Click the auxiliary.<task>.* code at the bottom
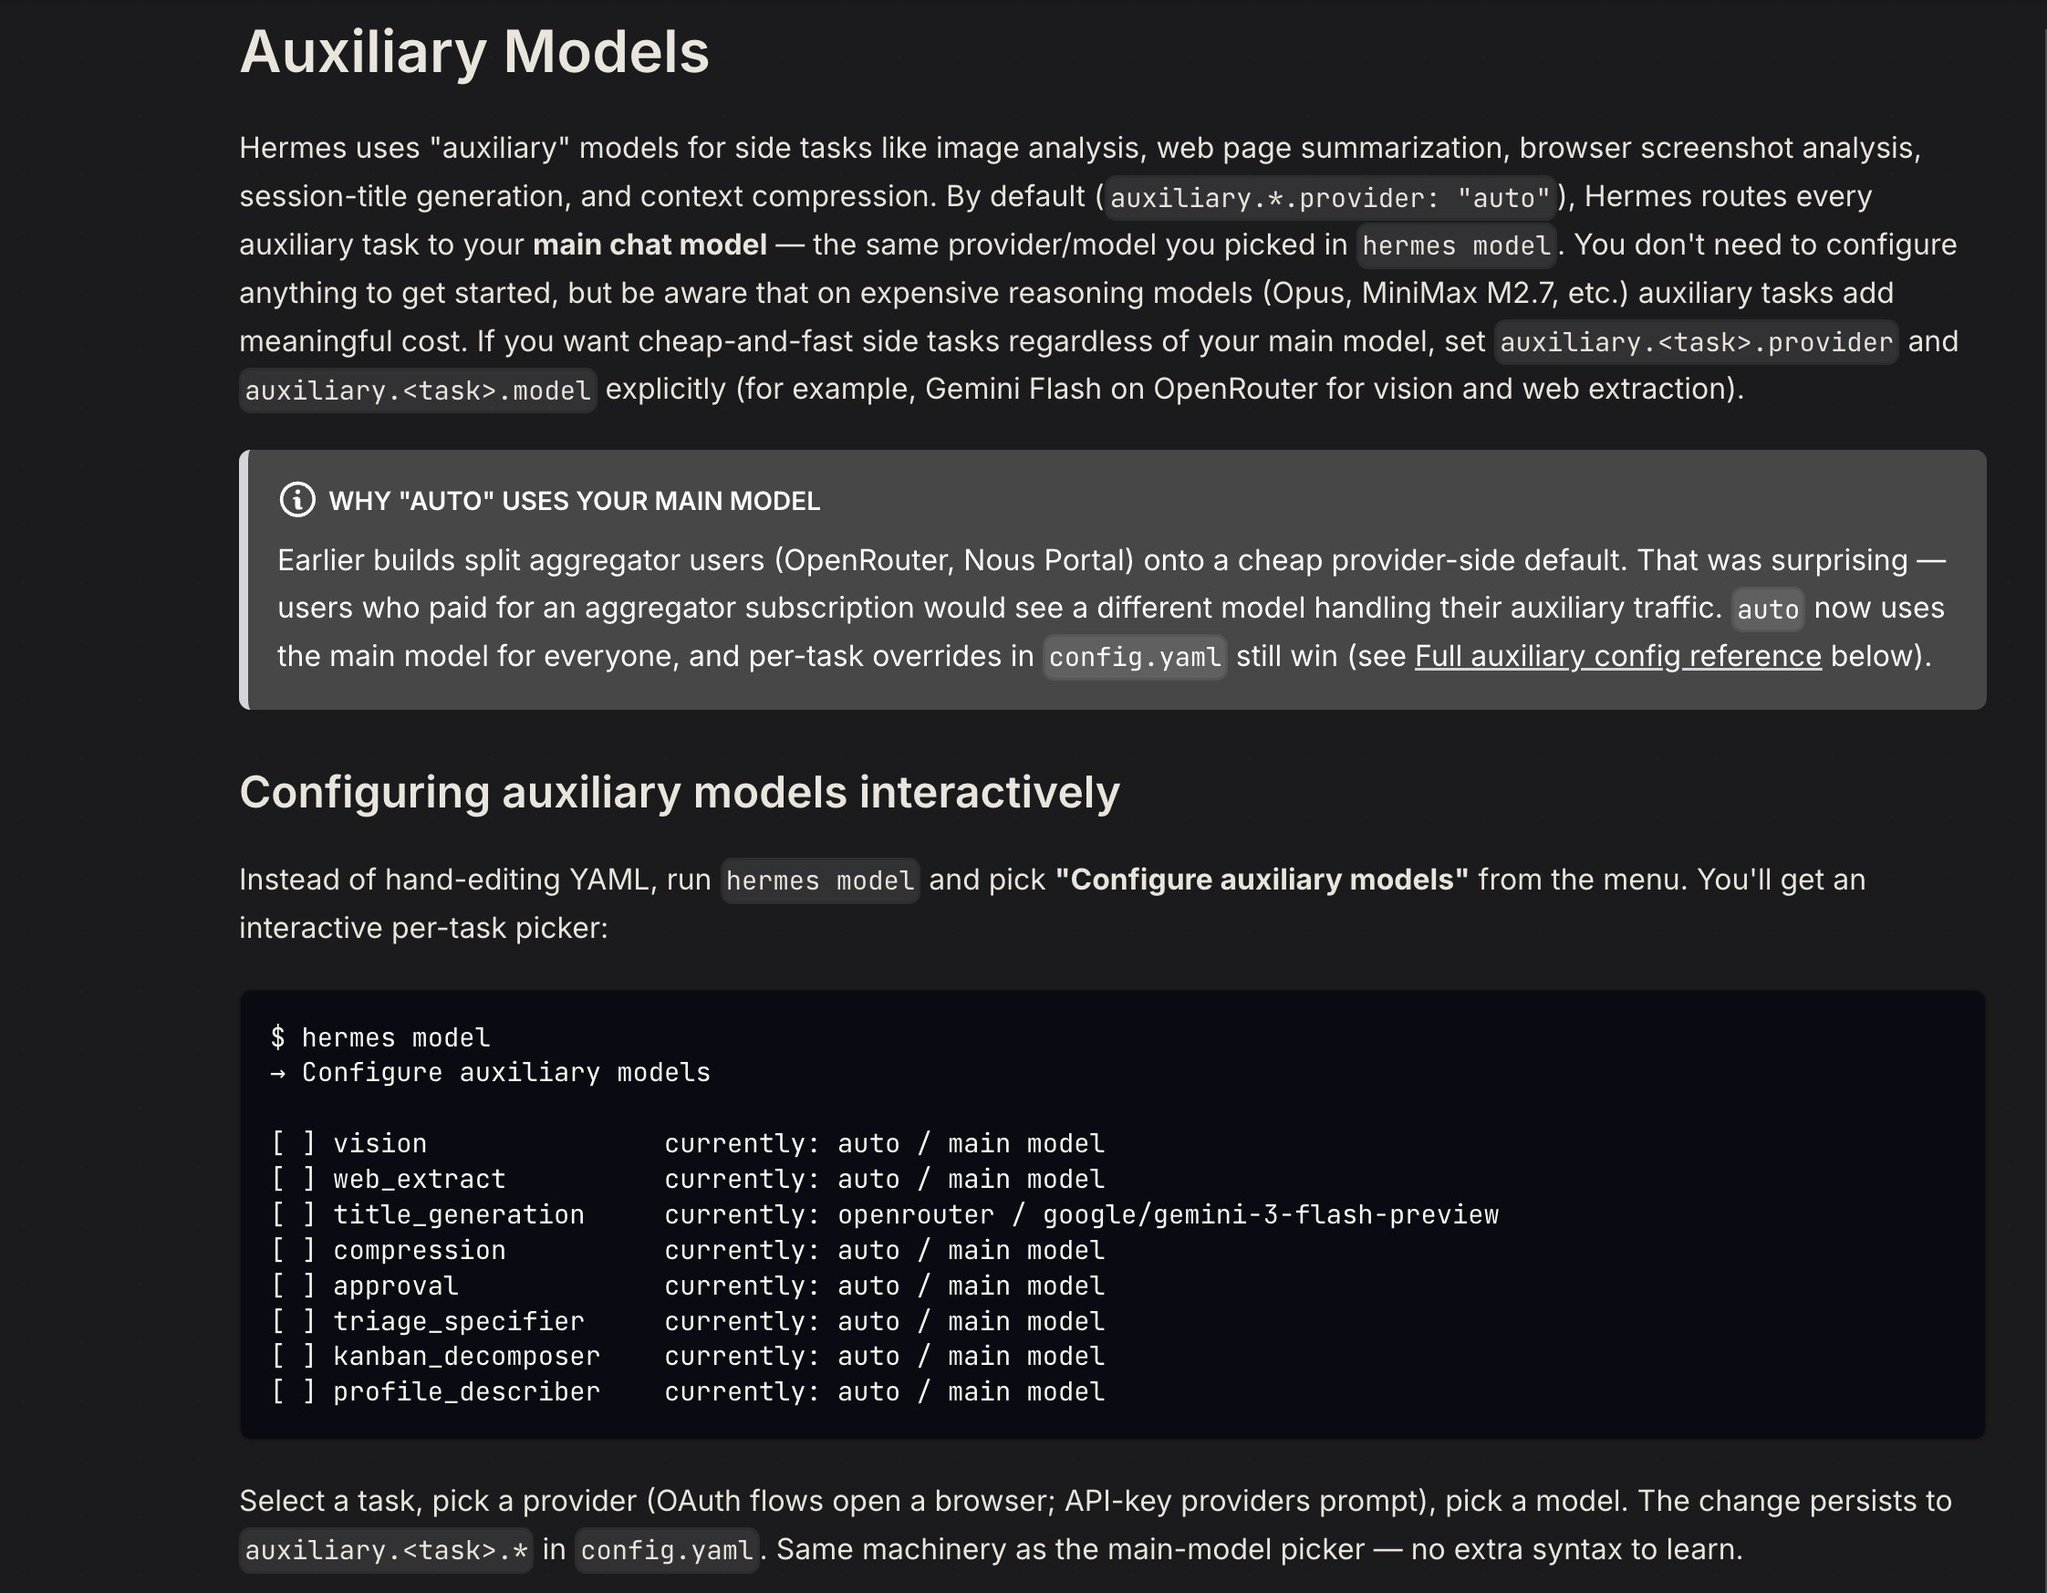 pos(386,1550)
